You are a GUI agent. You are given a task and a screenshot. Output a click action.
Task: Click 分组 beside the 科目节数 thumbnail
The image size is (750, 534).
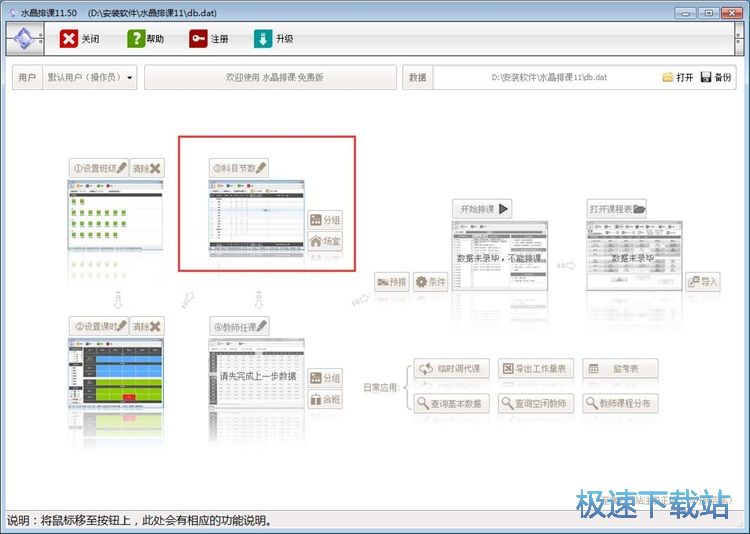click(325, 220)
